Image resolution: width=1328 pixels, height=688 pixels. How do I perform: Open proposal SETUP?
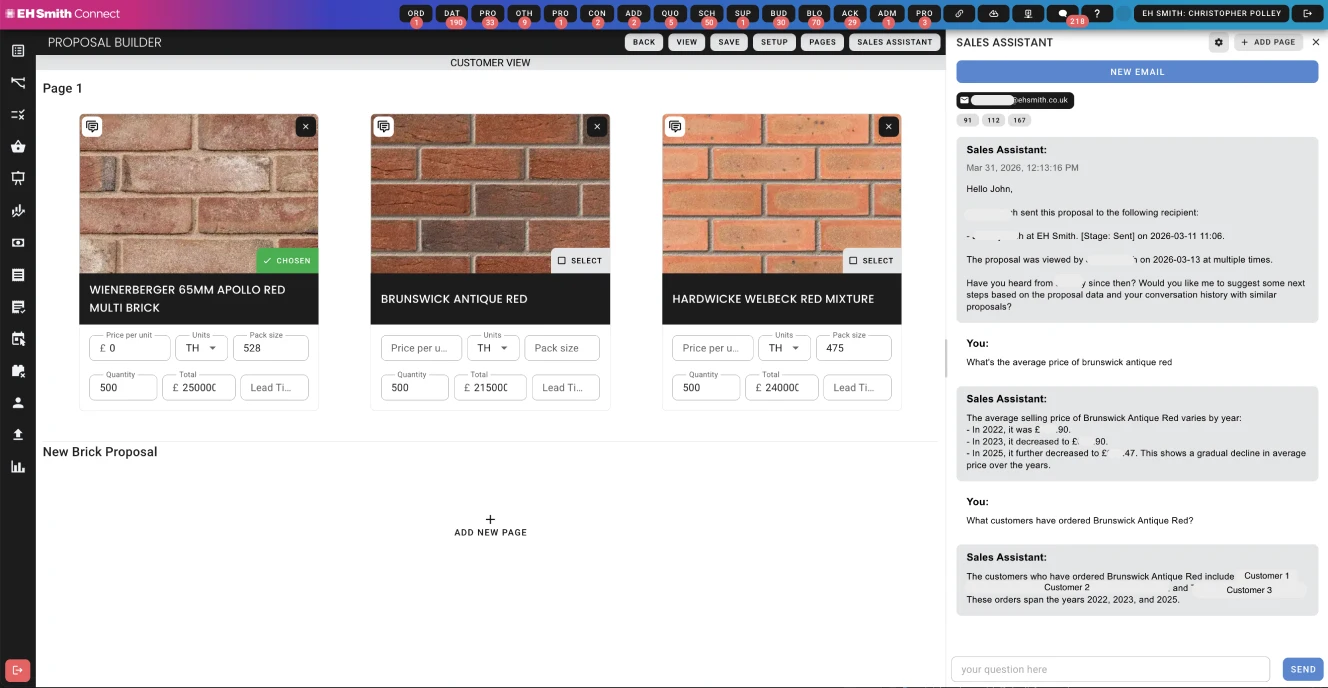(774, 42)
